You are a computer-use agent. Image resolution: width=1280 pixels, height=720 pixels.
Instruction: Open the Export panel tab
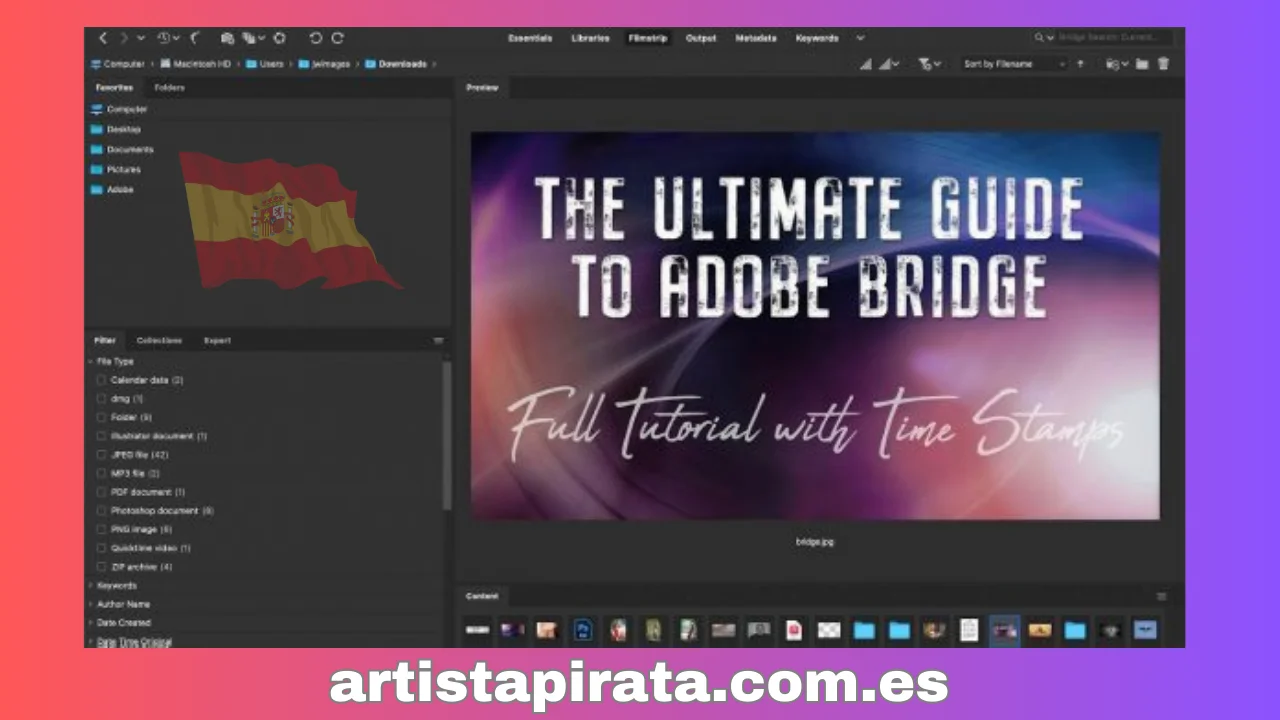coord(217,341)
